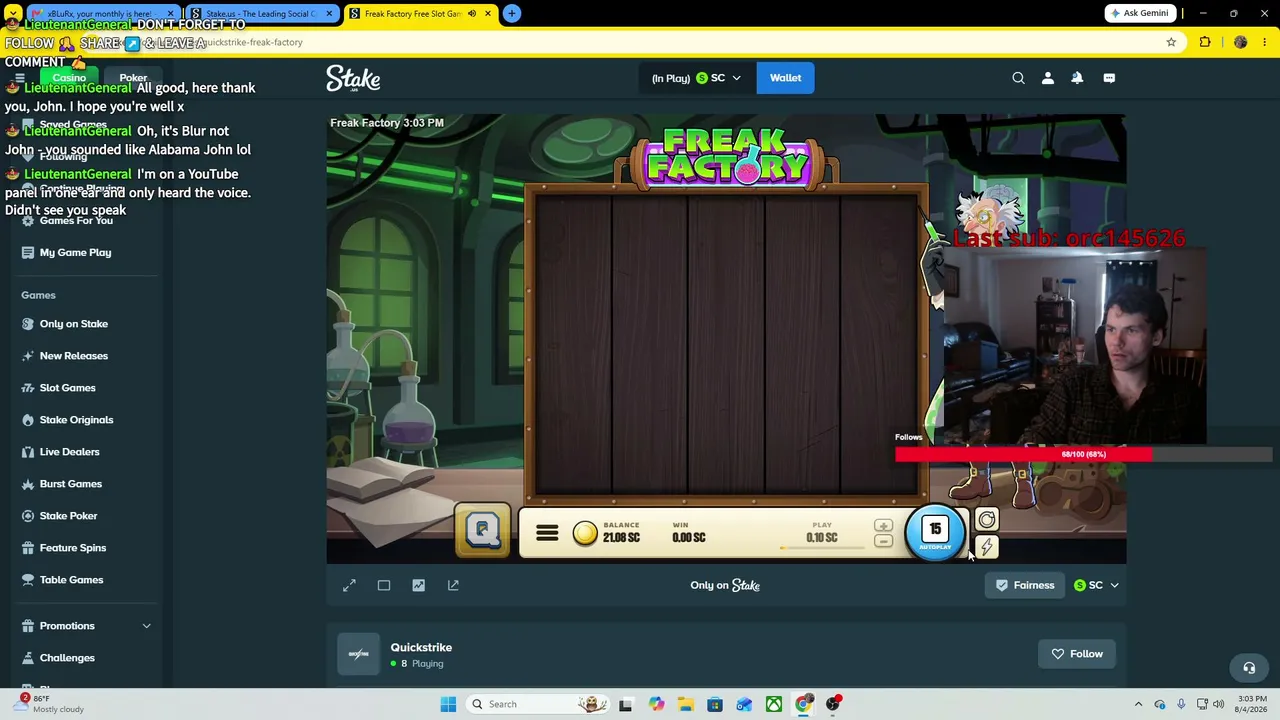
Task: Open a new browser tab
Action: click(x=512, y=13)
